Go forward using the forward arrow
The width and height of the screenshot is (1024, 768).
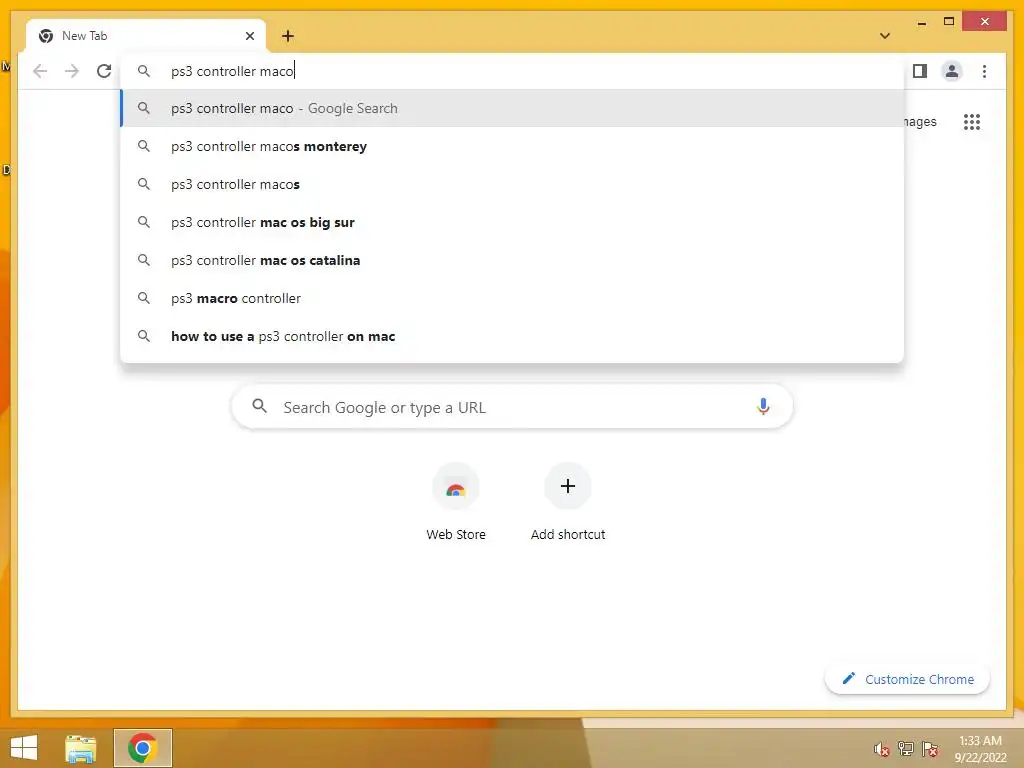72,71
